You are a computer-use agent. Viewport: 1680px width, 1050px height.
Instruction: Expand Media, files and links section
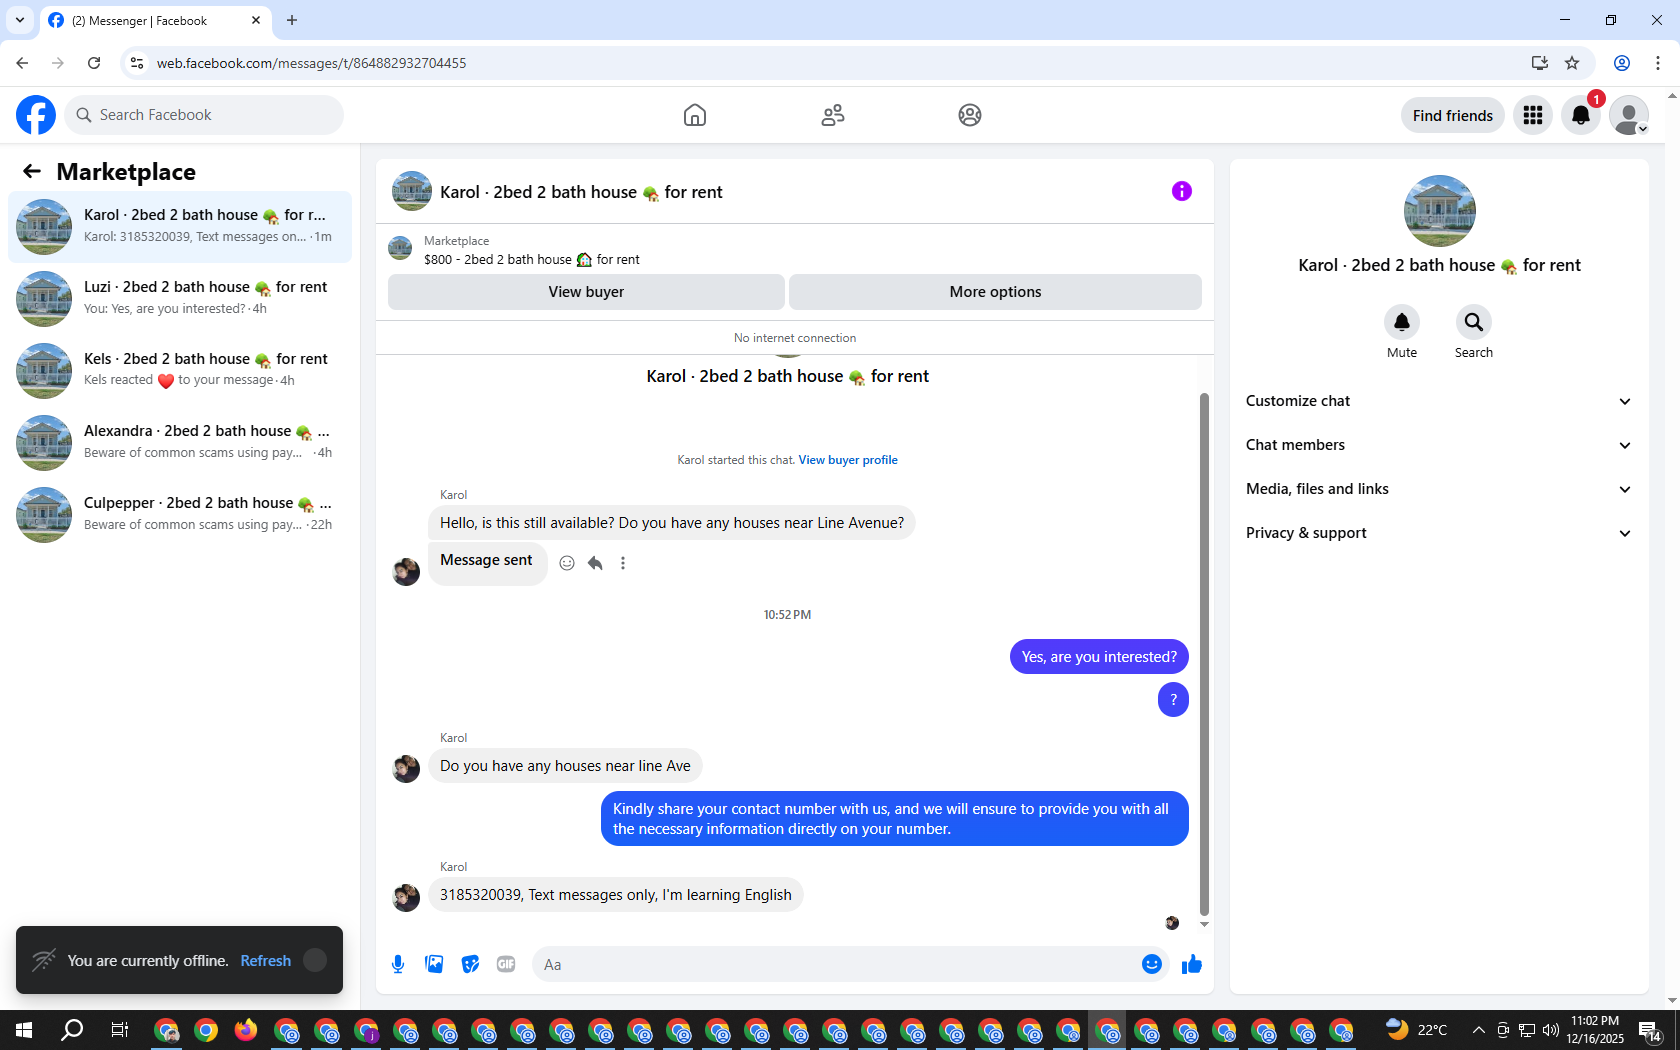[1439, 489]
